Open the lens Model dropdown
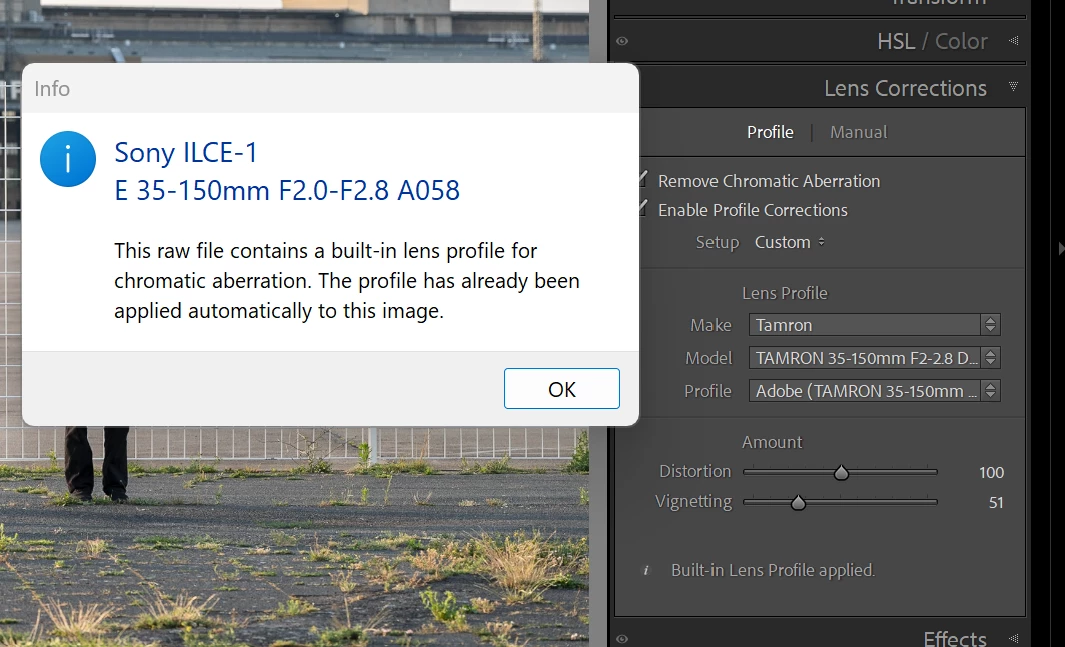The width and height of the screenshot is (1065, 647). pos(874,358)
